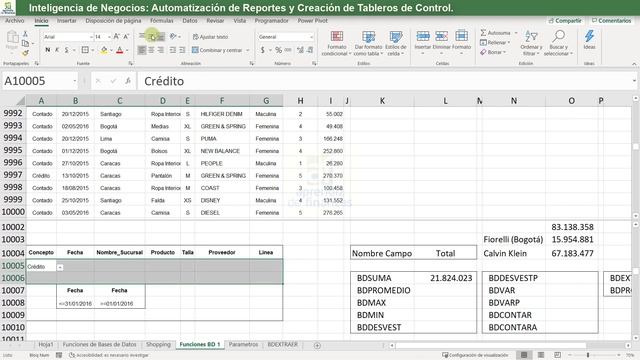Viewport: 640px width, 360px height.
Task: Toggle Subrayado (S) underline formatting
Action: click(x=67, y=50)
